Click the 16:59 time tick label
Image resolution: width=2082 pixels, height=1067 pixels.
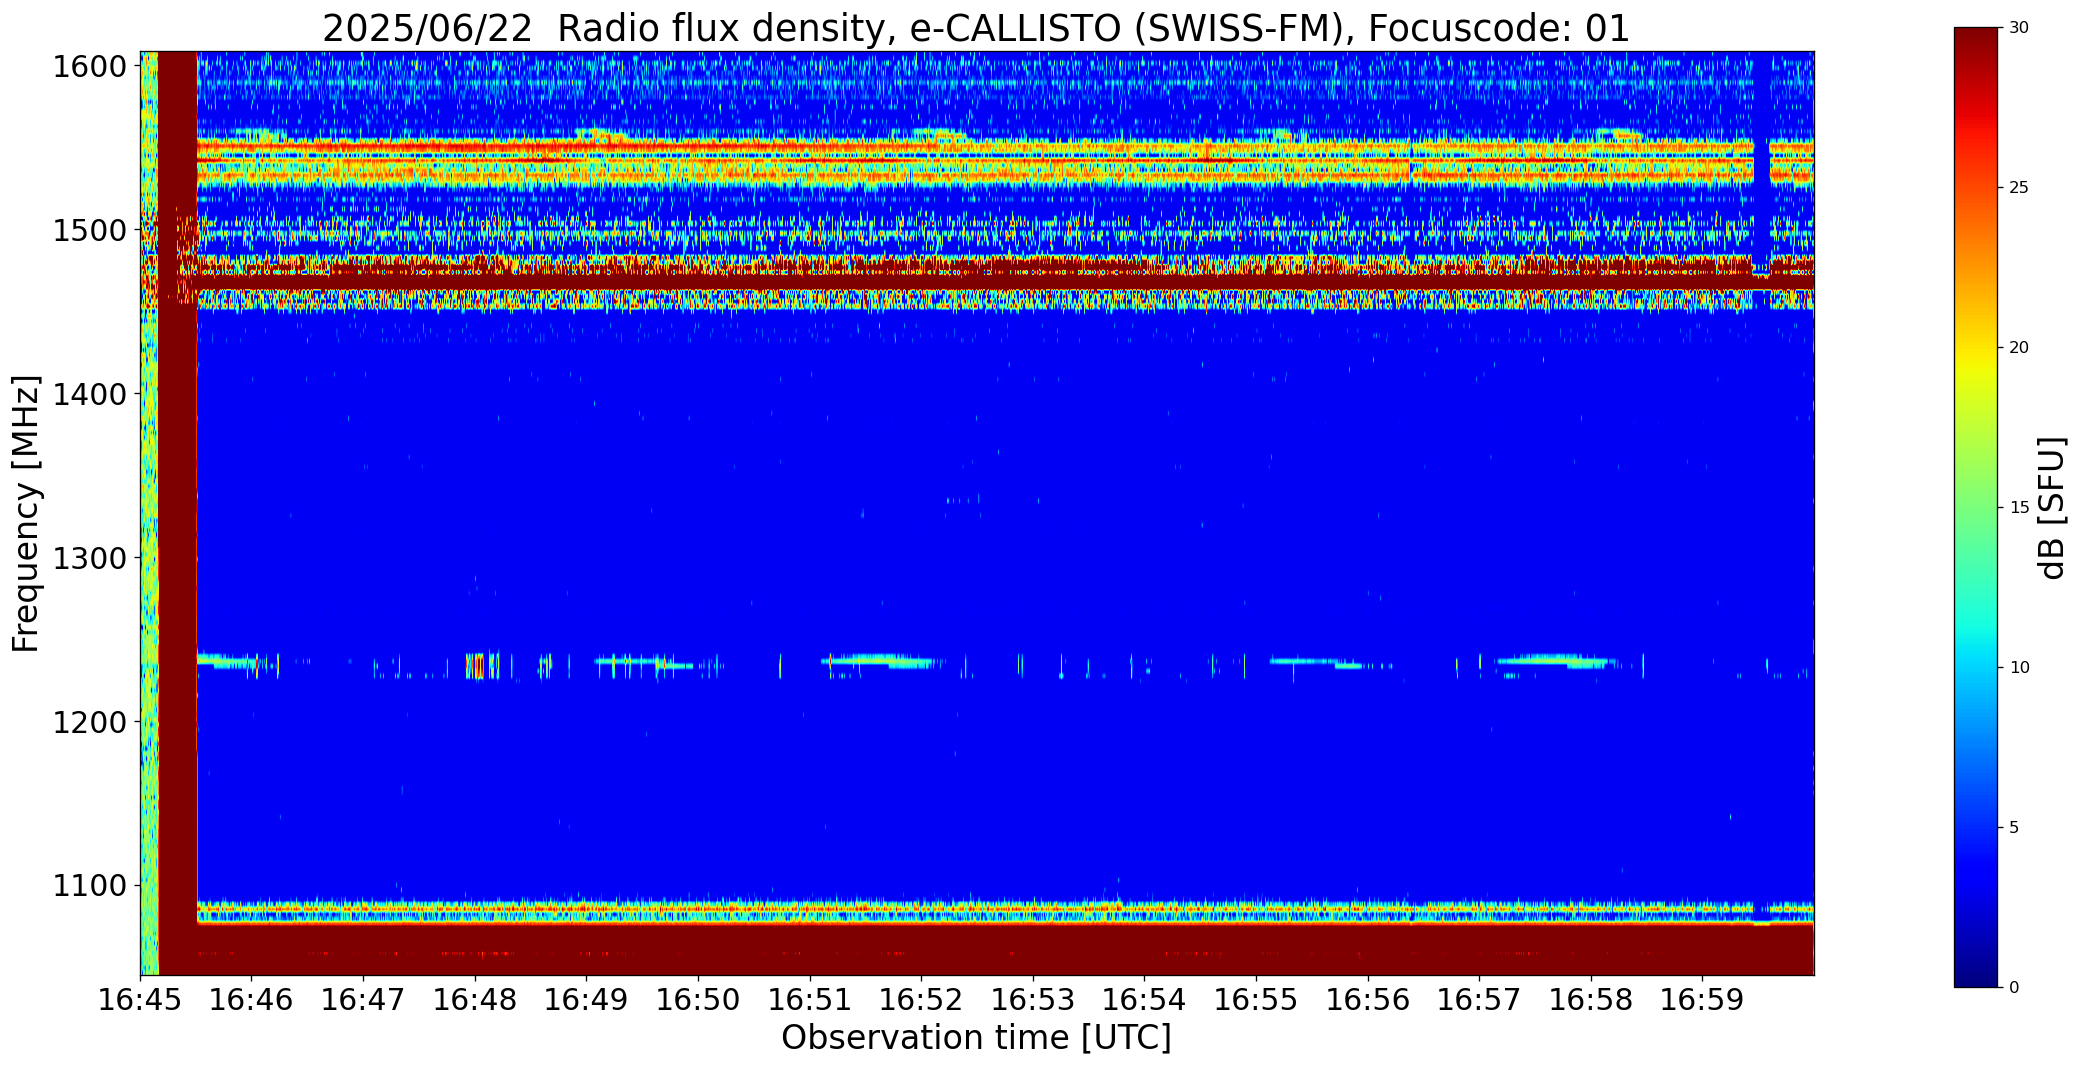[x=1703, y=1000]
